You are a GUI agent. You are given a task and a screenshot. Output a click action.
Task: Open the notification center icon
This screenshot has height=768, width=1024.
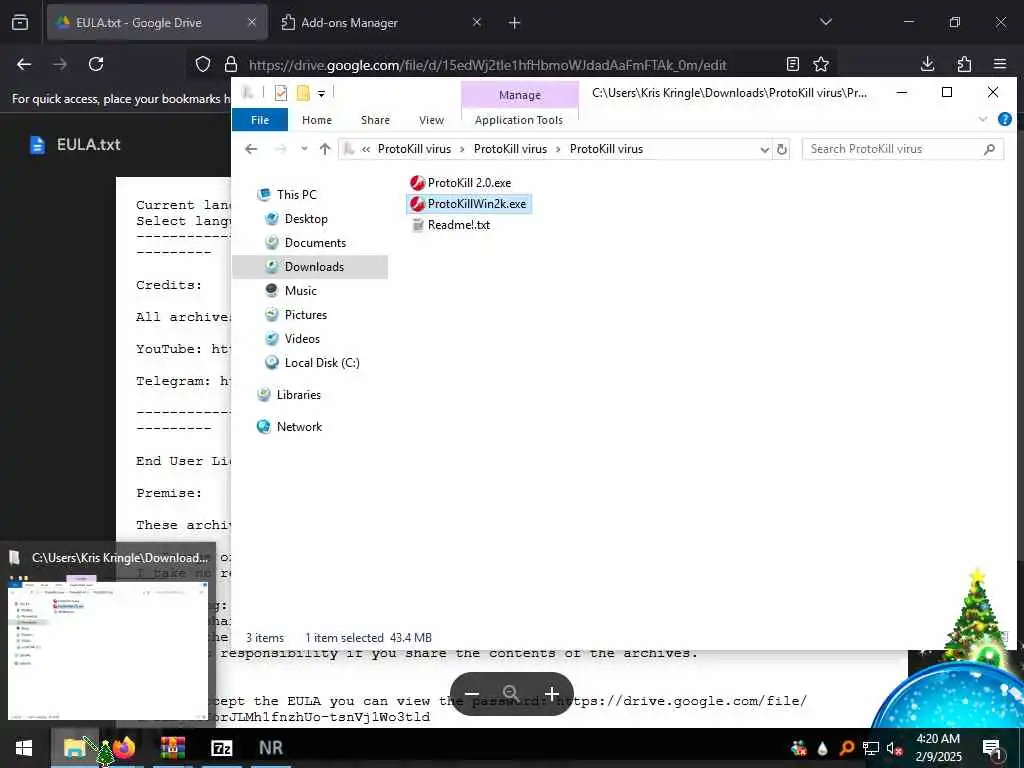coord(991,748)
